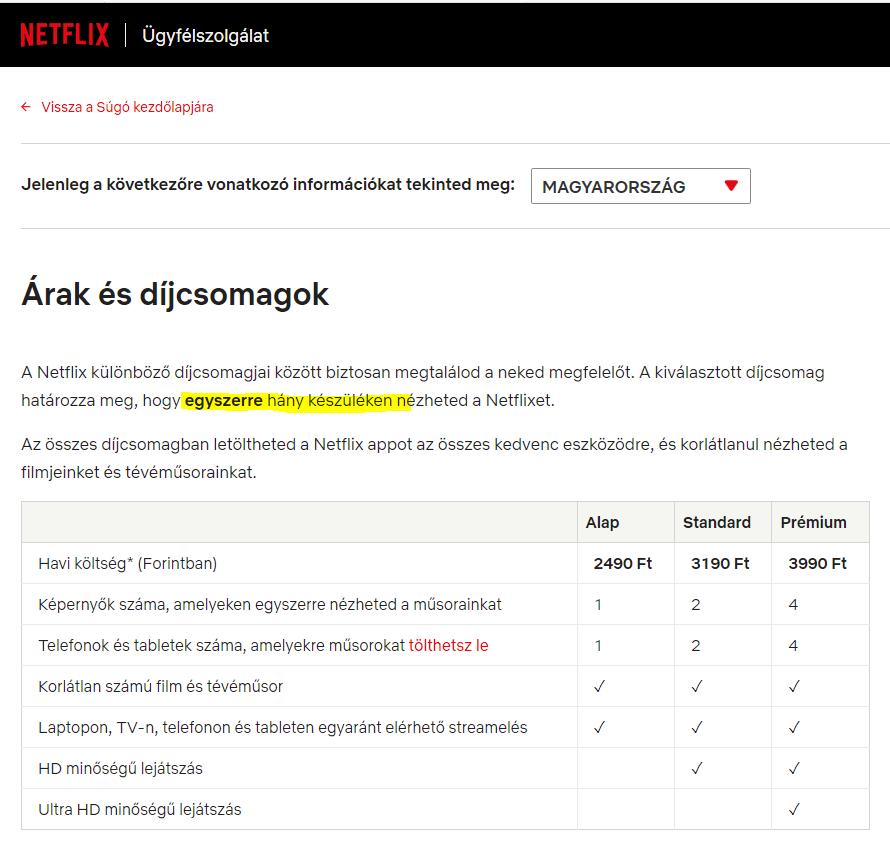
Task: Open the Ügyfélszolgálat header link
Action: [205, 36]
